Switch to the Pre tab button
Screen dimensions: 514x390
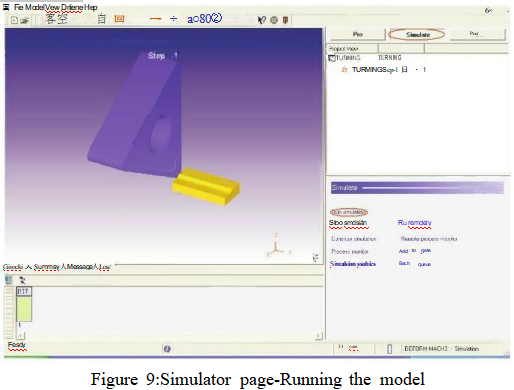[357, 34]
